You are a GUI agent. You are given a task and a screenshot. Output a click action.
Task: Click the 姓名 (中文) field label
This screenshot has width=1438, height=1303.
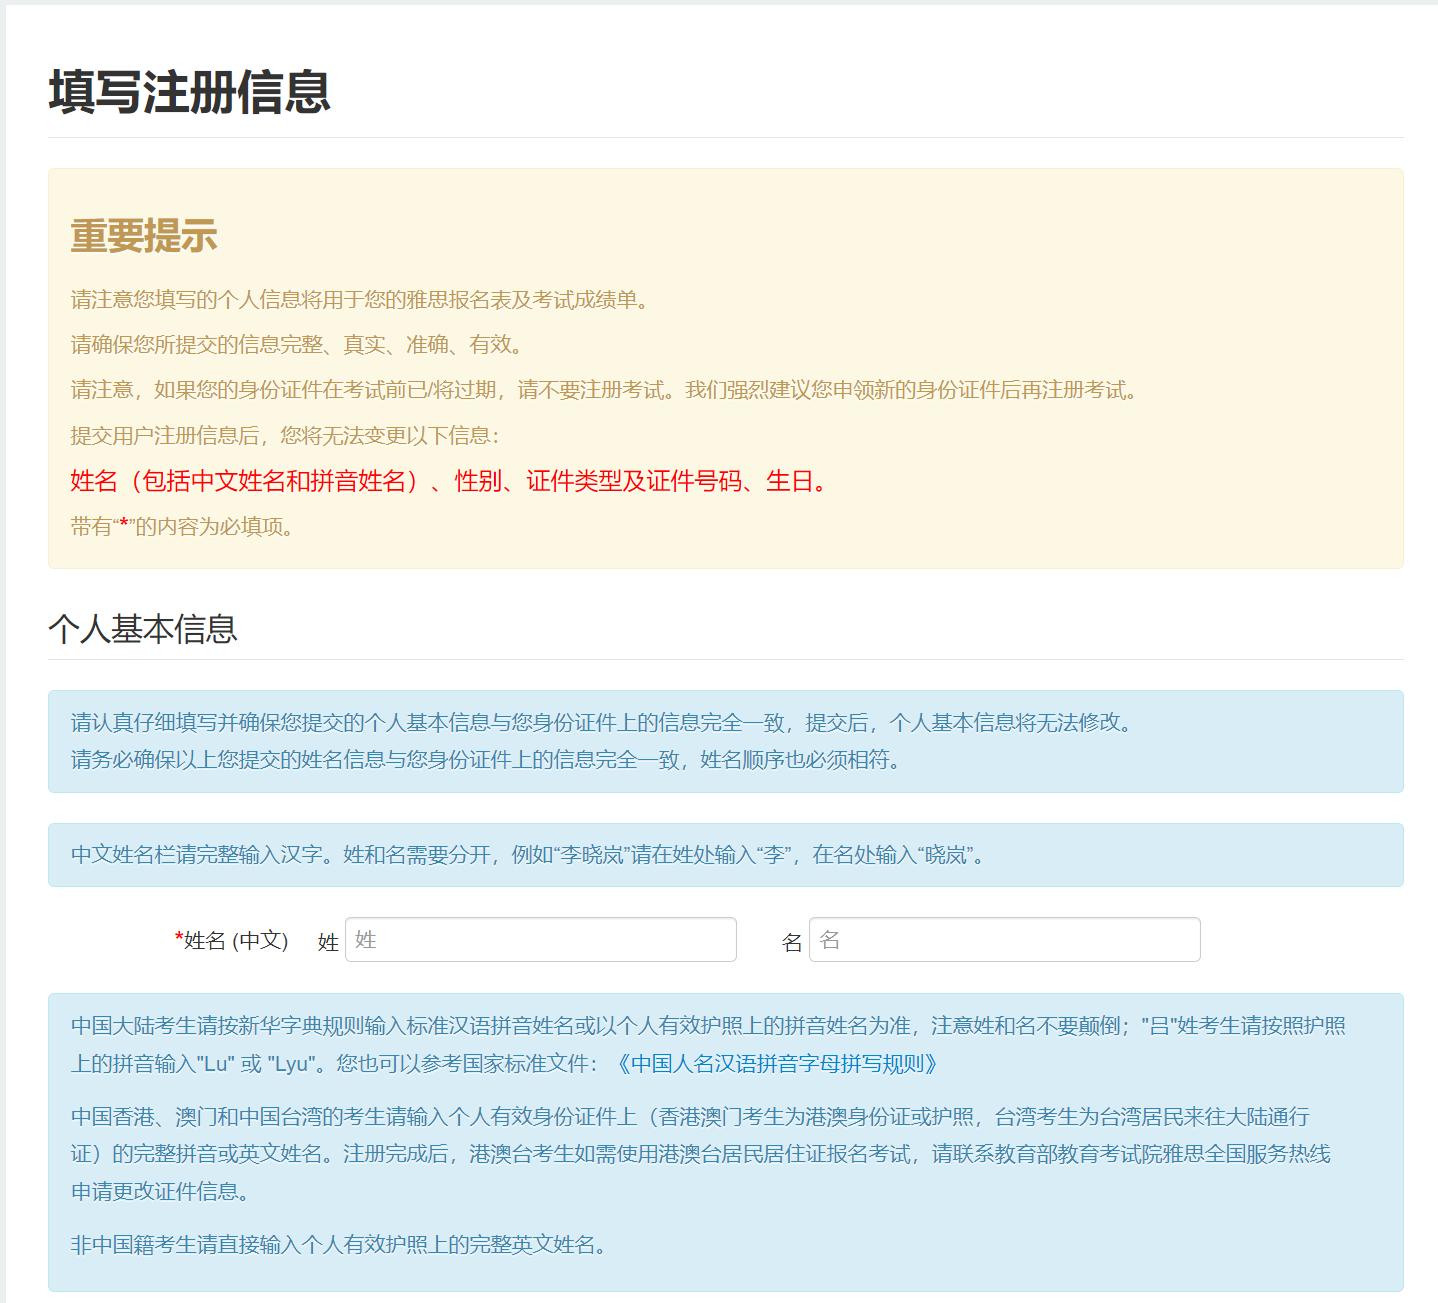pos(234,940)
